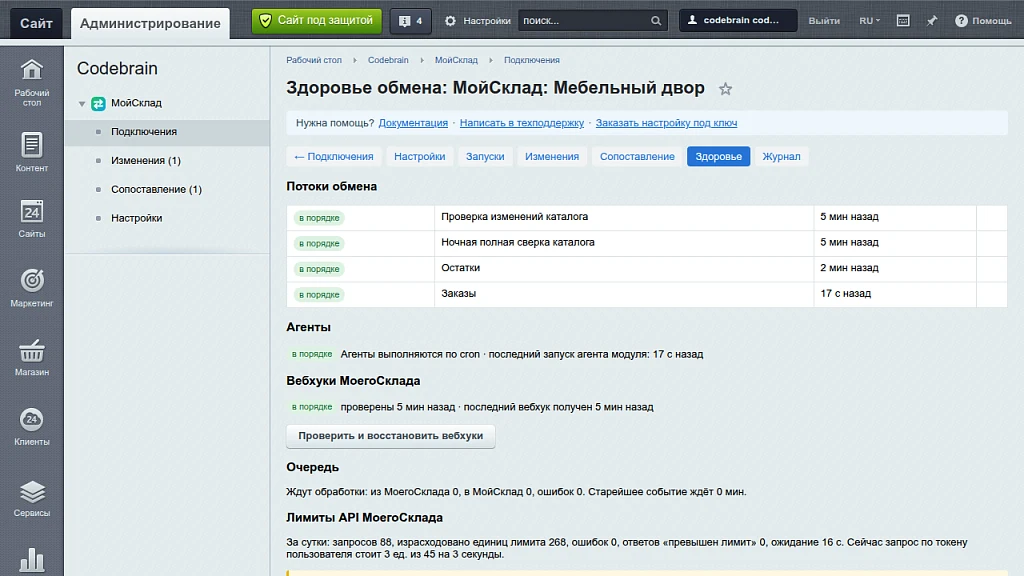Viewport: 1024px width, 576px height.
Task: Open the codebrain user profile menu
Action: (x=738, y=20)
